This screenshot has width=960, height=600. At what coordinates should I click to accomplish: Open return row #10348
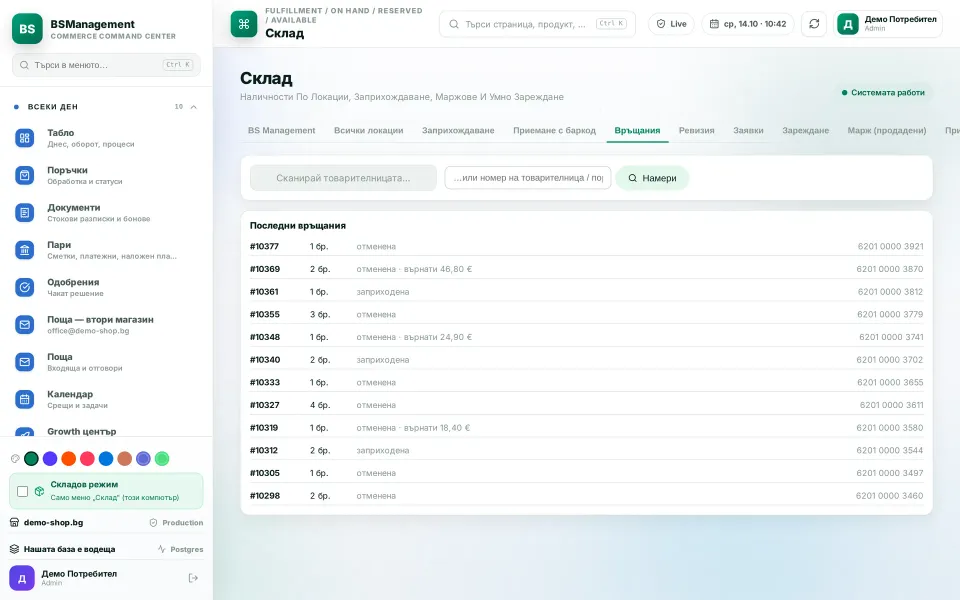[586, 337]
